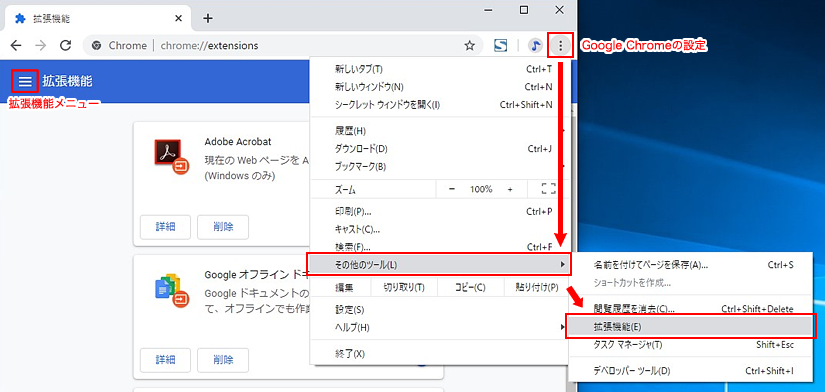
Task: Click コピー(C) in the edit row
Action: [470, 287]
